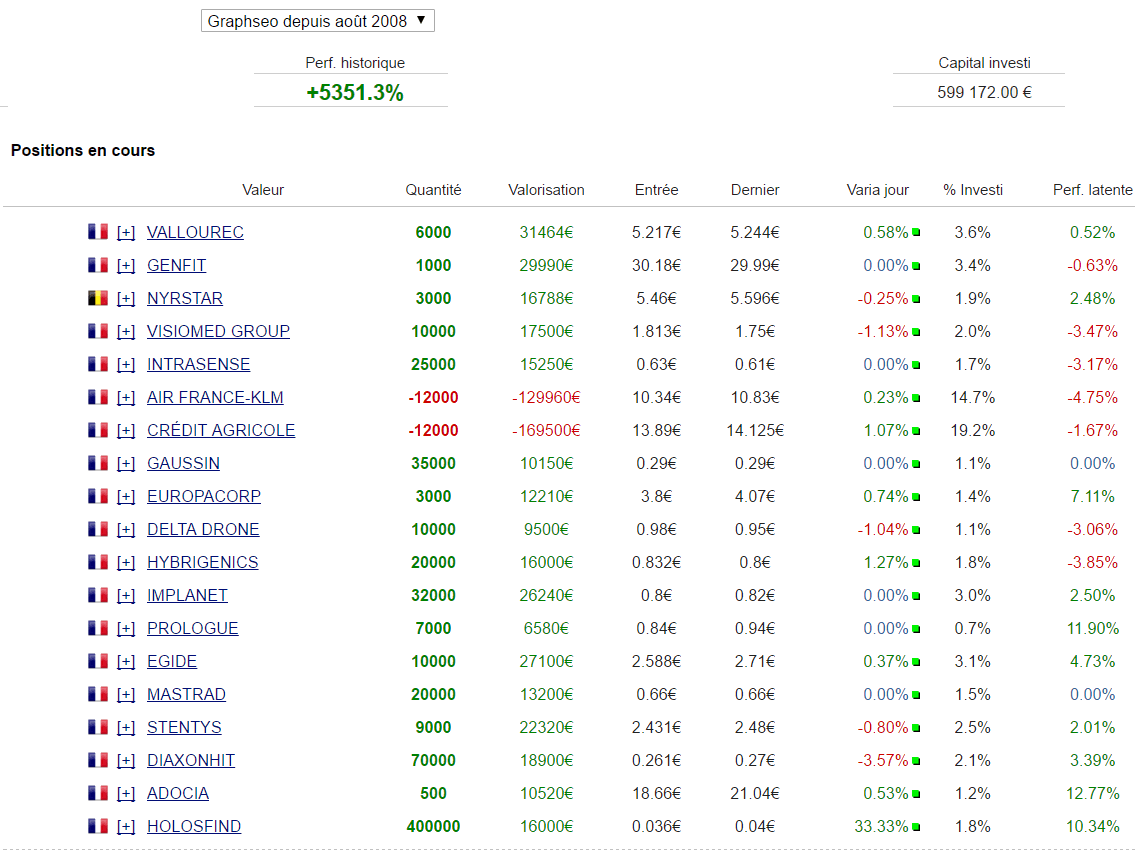Viewport: 1136px width, 850px height.
Task: Click the French flag beside STENTYS
Action: pyautogui.click(x=98, y=727)
